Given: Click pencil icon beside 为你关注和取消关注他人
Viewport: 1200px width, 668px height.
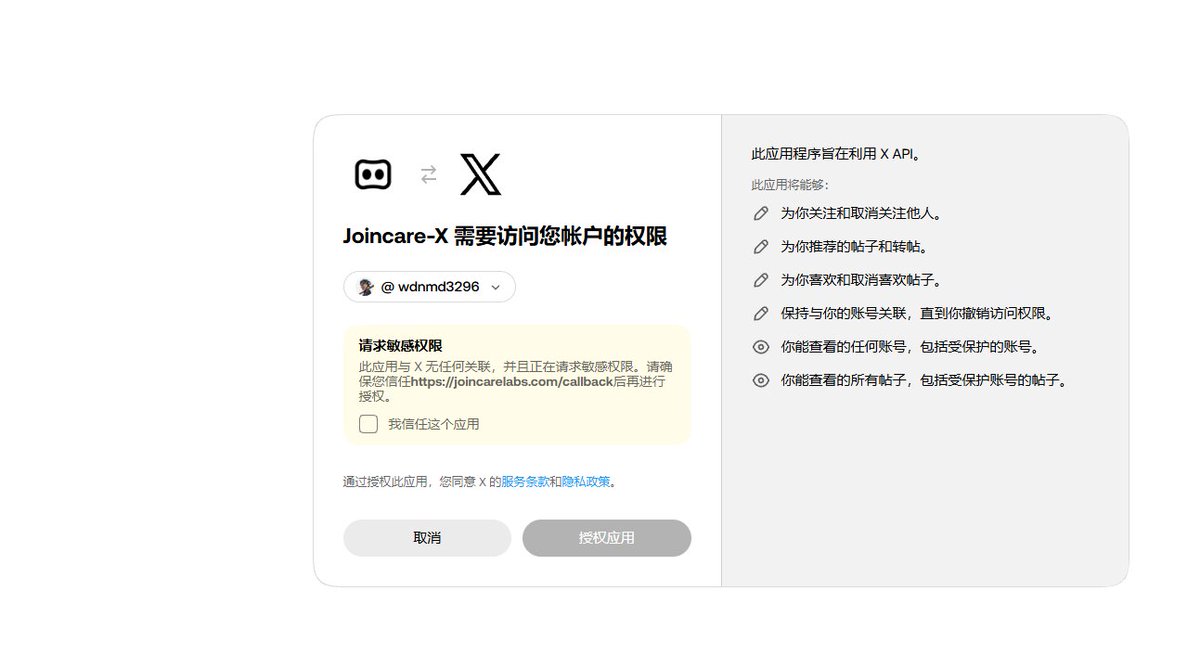Looking at the screenshot, I should point(761,213).
